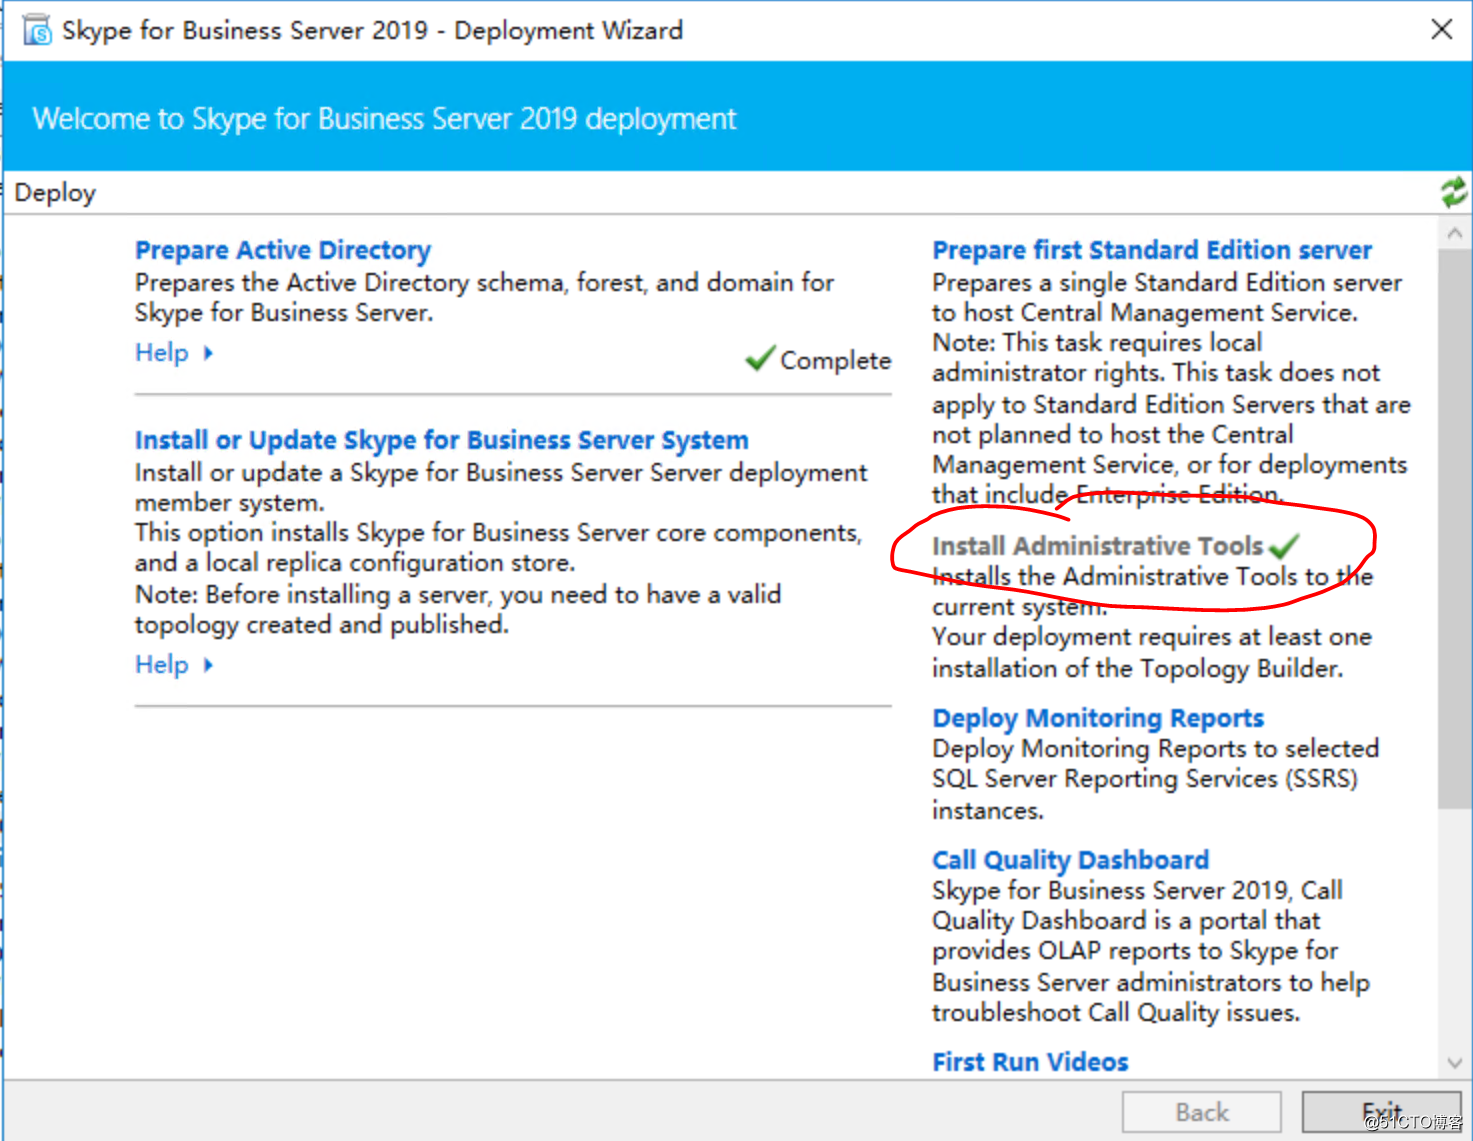This screenshot has height=1141, width=1473.
Task: Open Help under Prepare Active Directory
Action: [161, 353]
